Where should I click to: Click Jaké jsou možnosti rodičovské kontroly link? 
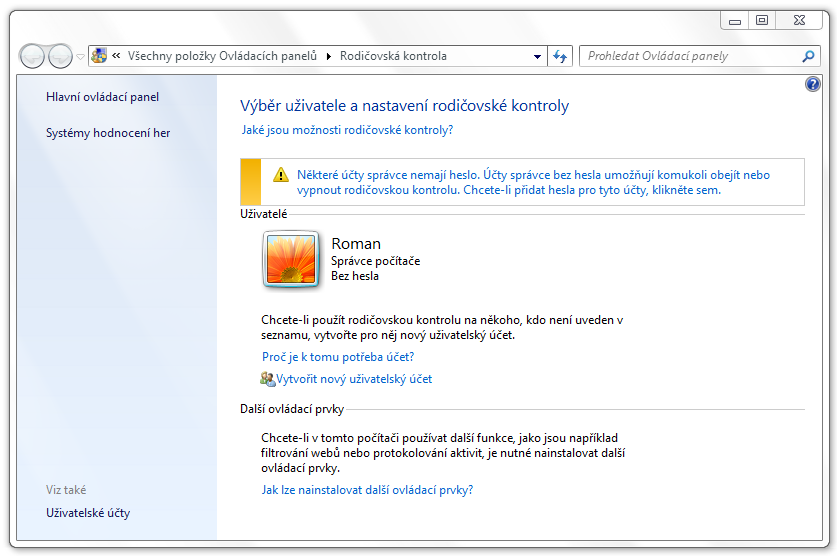coord(348,130)
